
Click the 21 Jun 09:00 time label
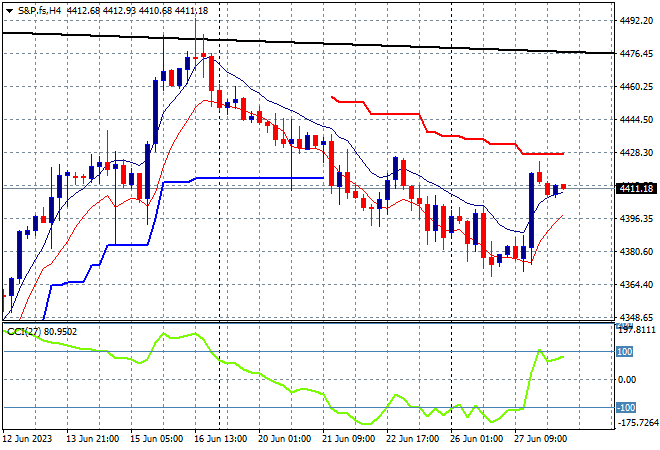point(348,439)
